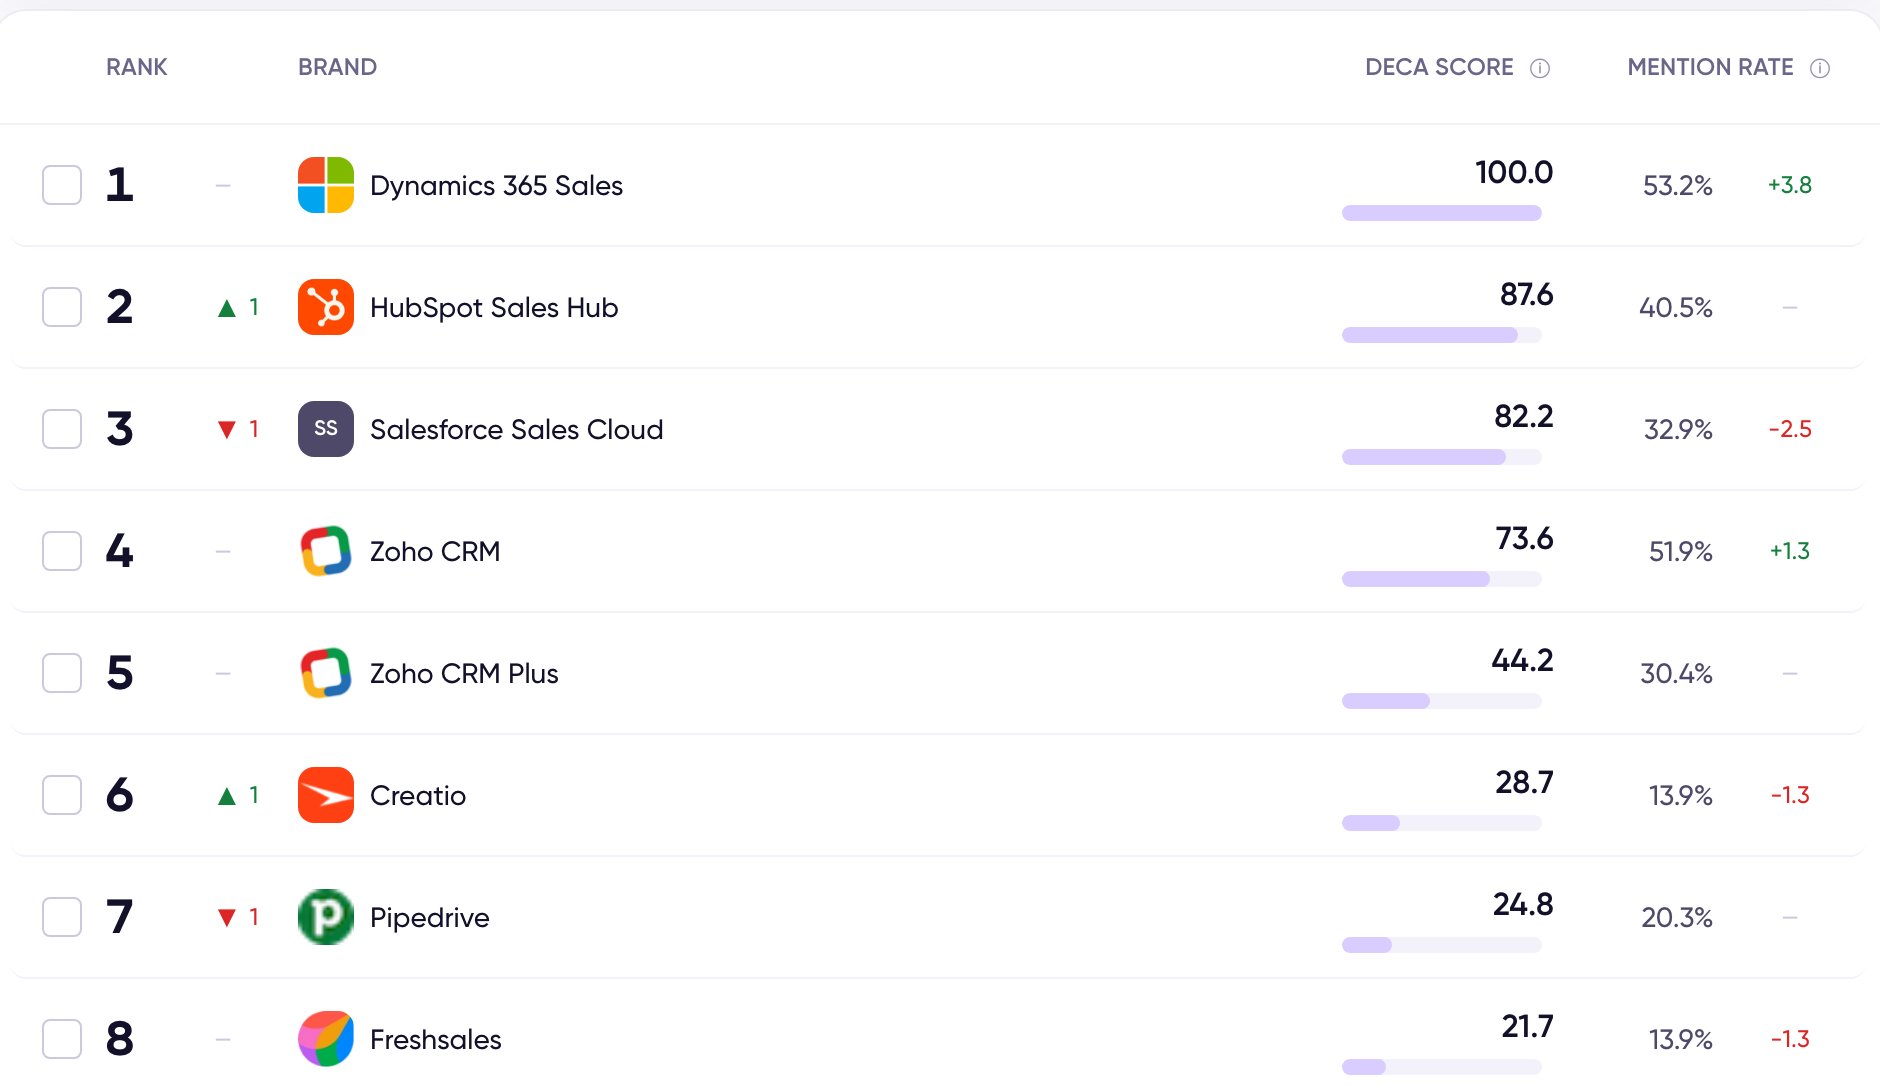Click the Pipedrive logo icon
Viewport: 1880px width, 1085px height.
tap(326, 917)
